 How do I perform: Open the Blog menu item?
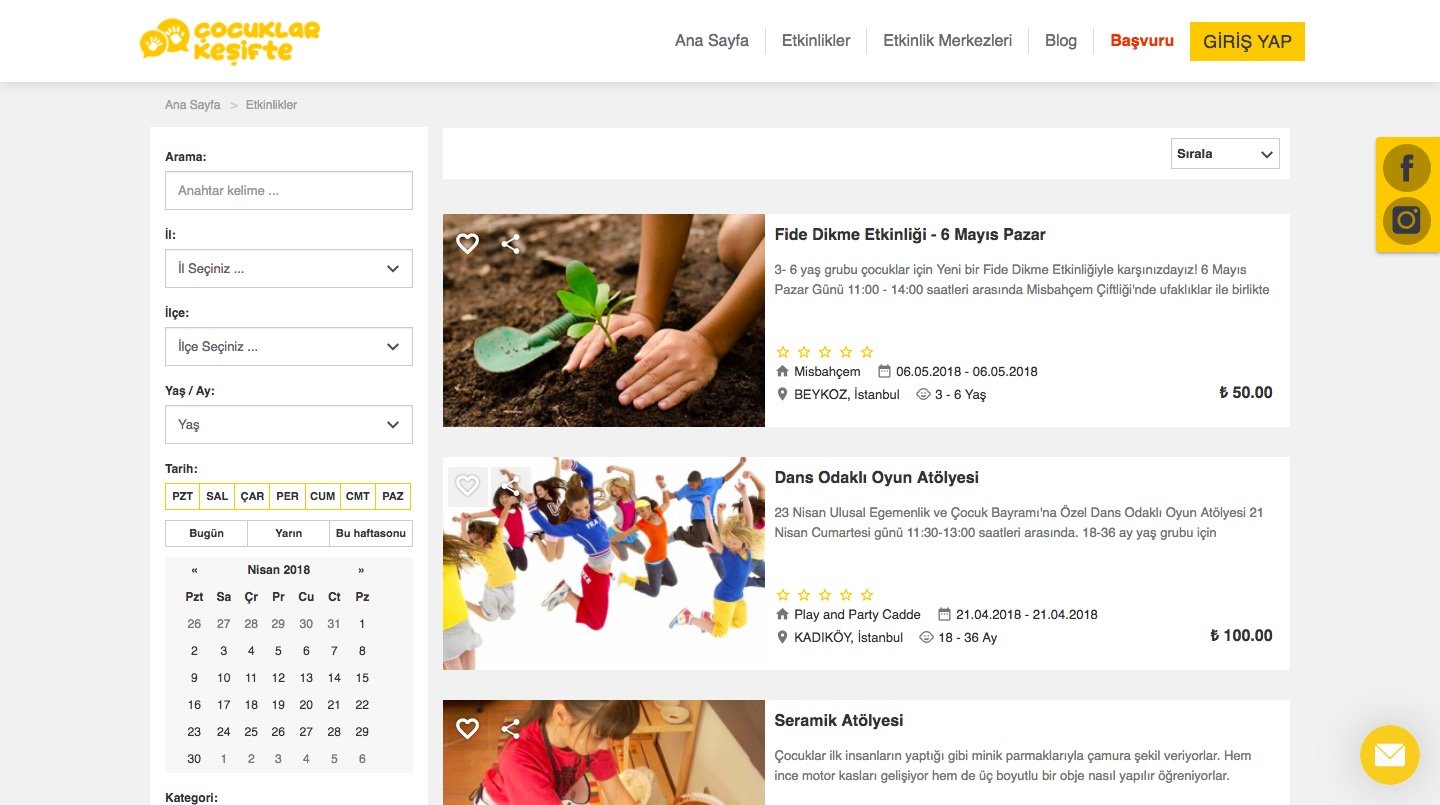point(1061,41)
